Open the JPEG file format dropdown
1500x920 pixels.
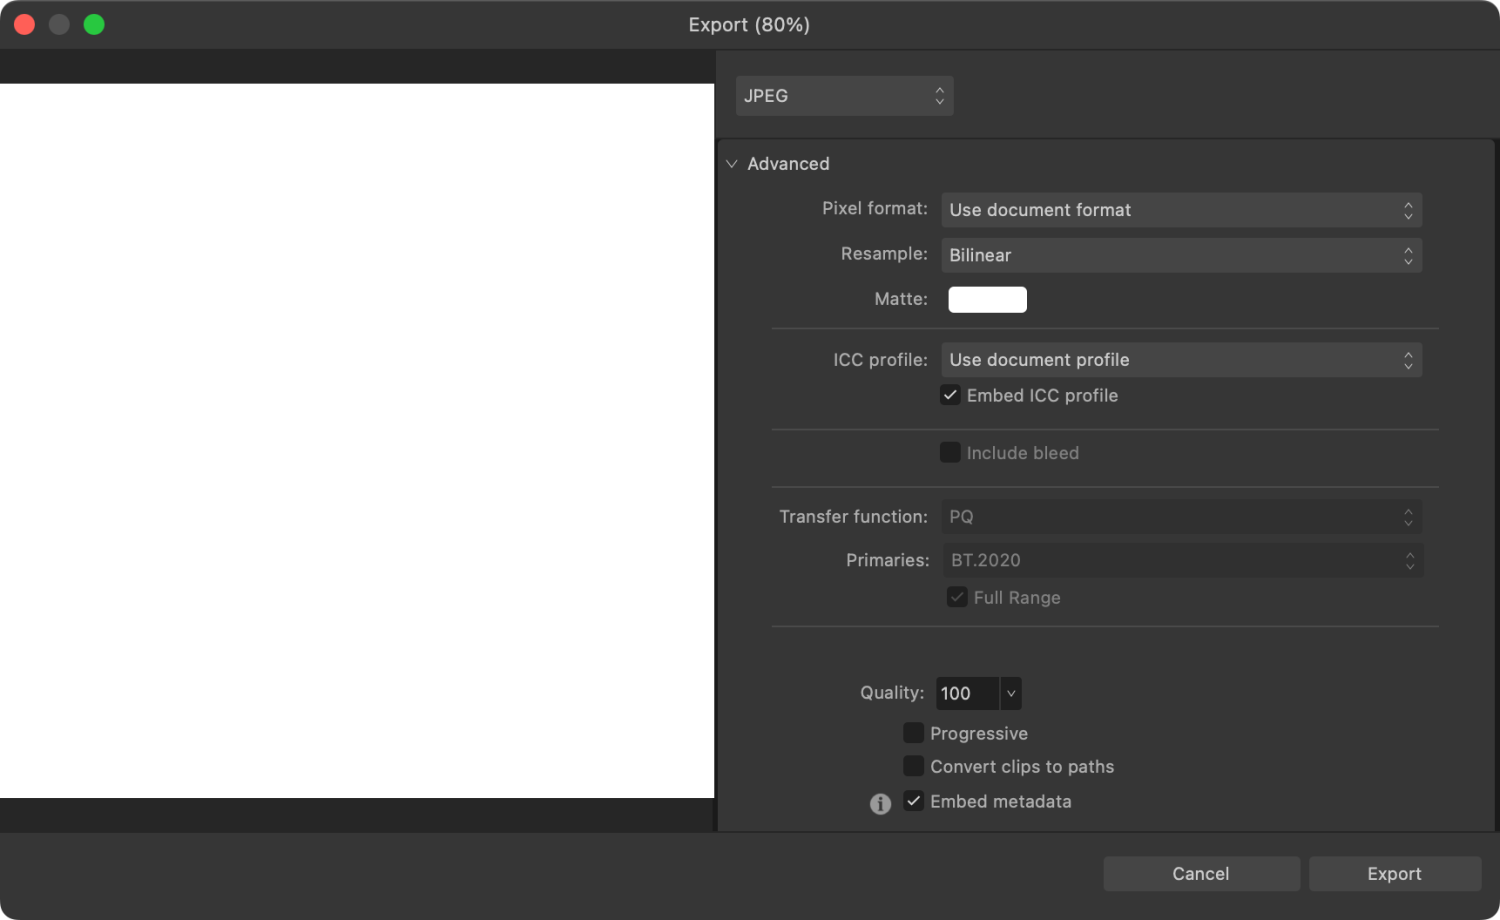coord(844,95)
